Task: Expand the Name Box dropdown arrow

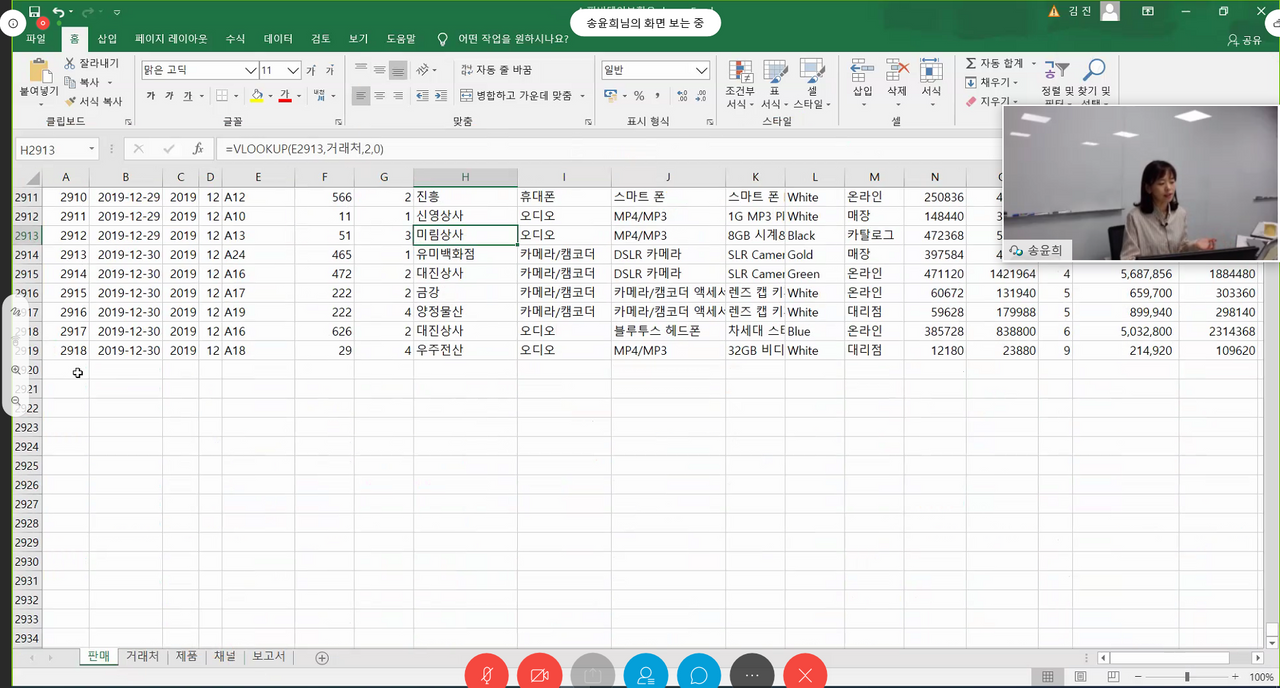Action: click(91, 149)
